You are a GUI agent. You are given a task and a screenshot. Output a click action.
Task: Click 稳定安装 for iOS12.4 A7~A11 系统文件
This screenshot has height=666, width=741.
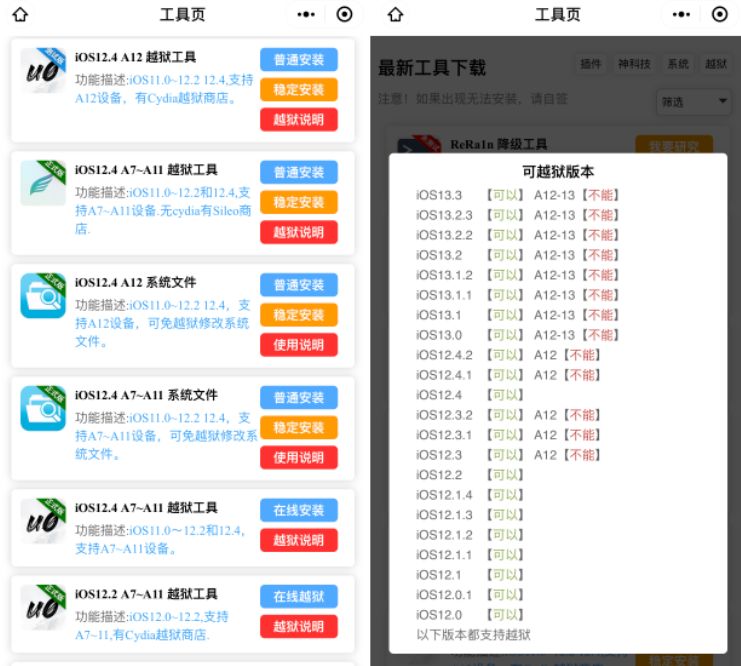pos(299,427)
